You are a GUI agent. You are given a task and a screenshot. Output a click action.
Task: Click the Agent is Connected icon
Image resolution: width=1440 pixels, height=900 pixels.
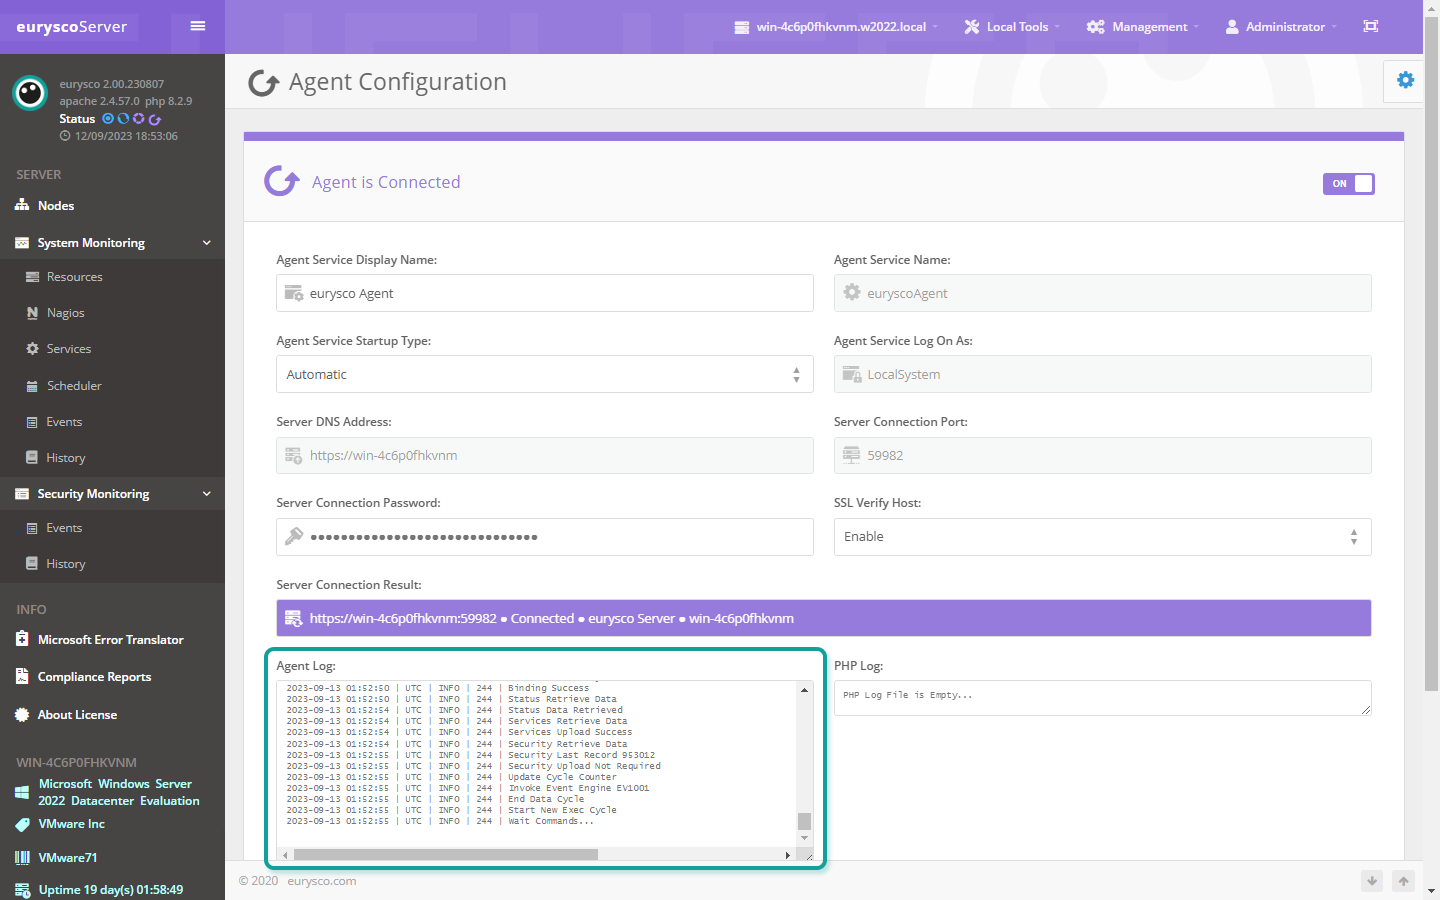tap(282, 181)
